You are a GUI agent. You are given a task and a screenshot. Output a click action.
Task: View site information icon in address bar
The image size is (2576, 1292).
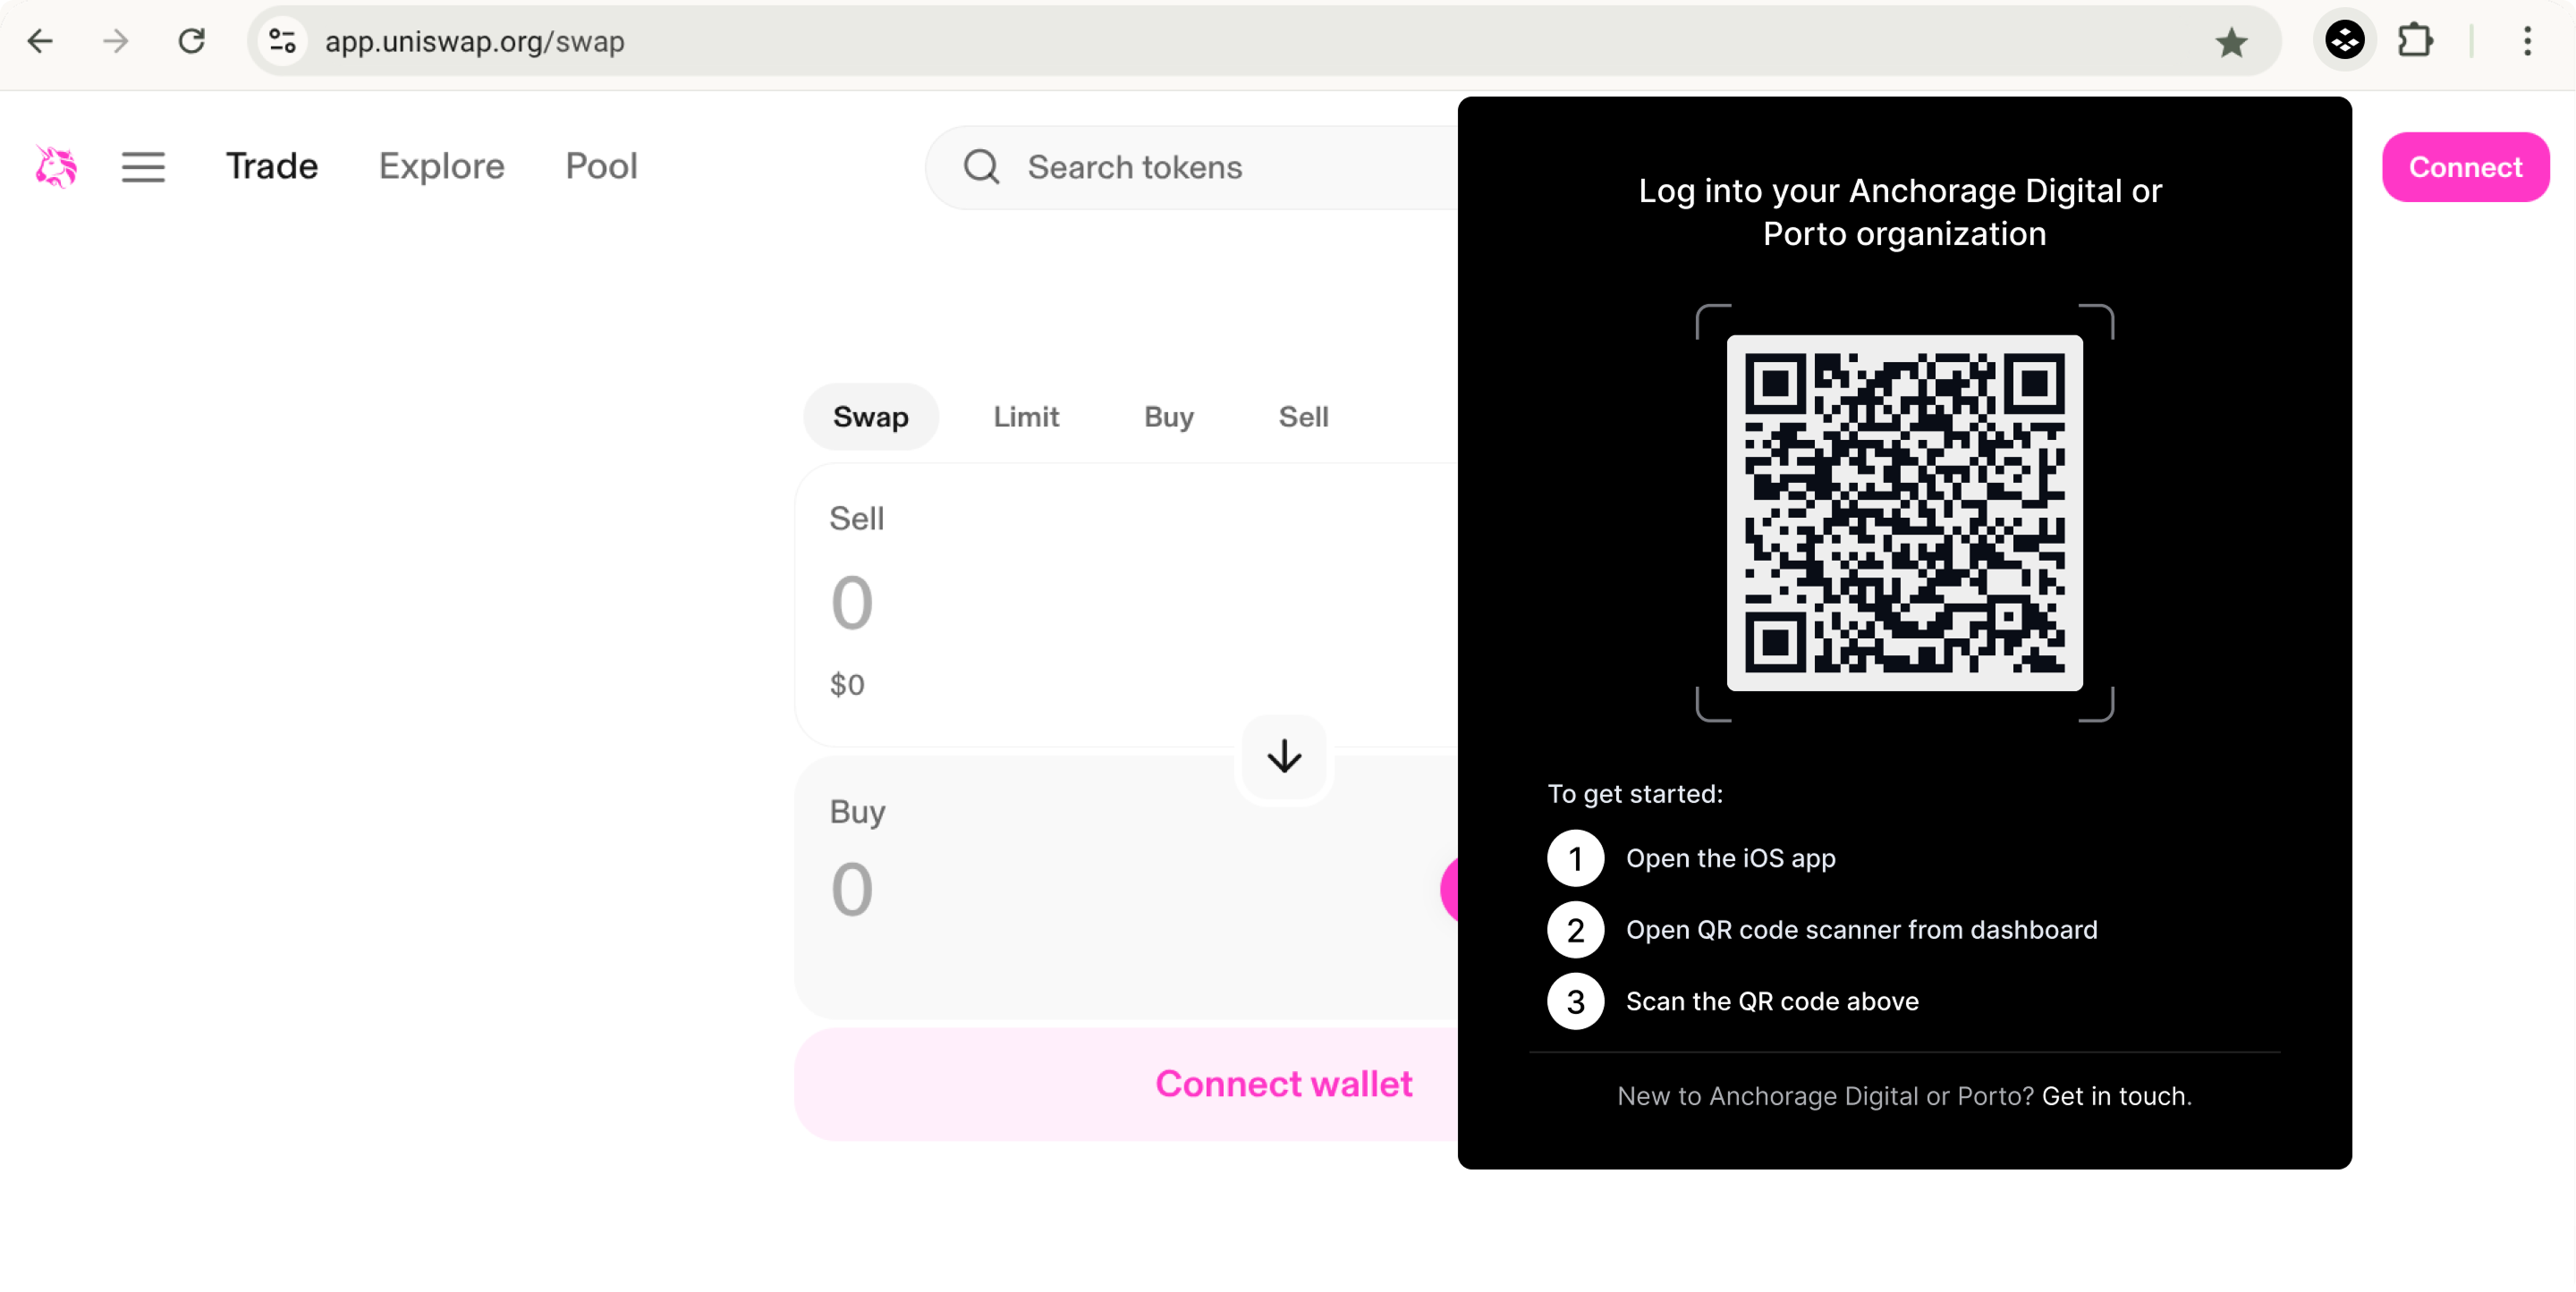282,41
